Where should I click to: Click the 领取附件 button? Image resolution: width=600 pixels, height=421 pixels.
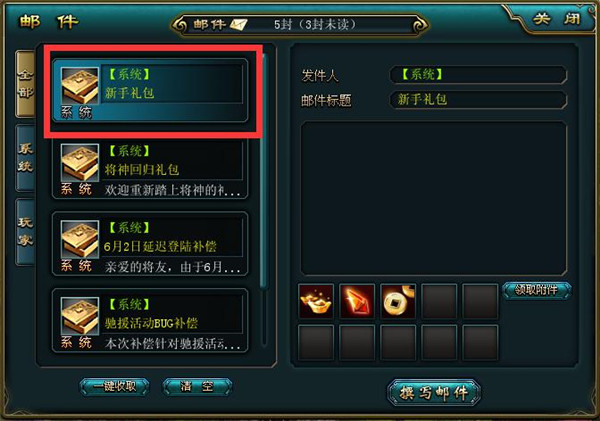[x=537, y=290]
